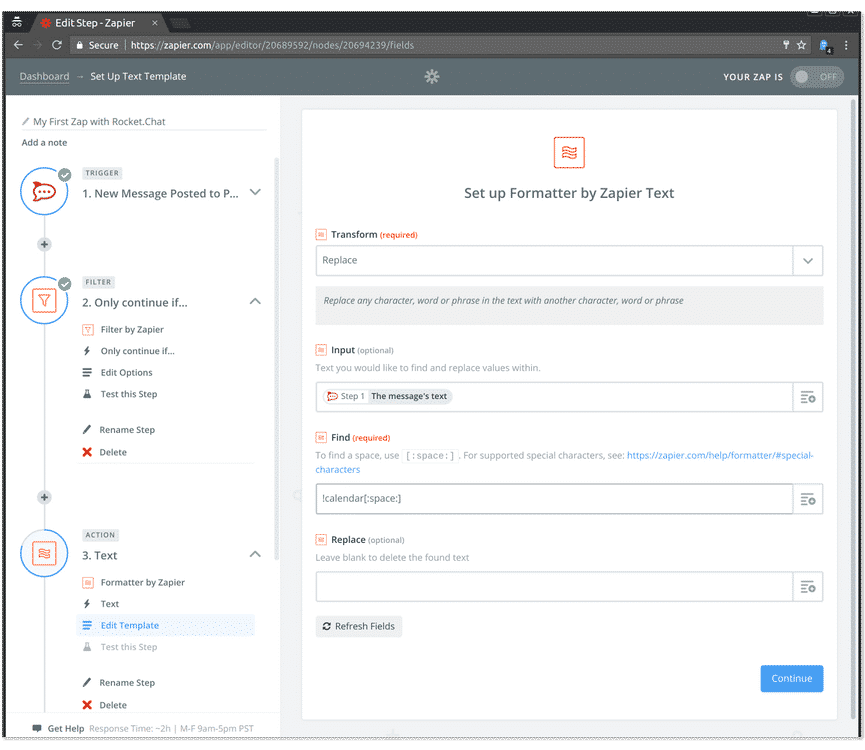Go to Dashboard via the breadcrumb link

pos(45,76)
